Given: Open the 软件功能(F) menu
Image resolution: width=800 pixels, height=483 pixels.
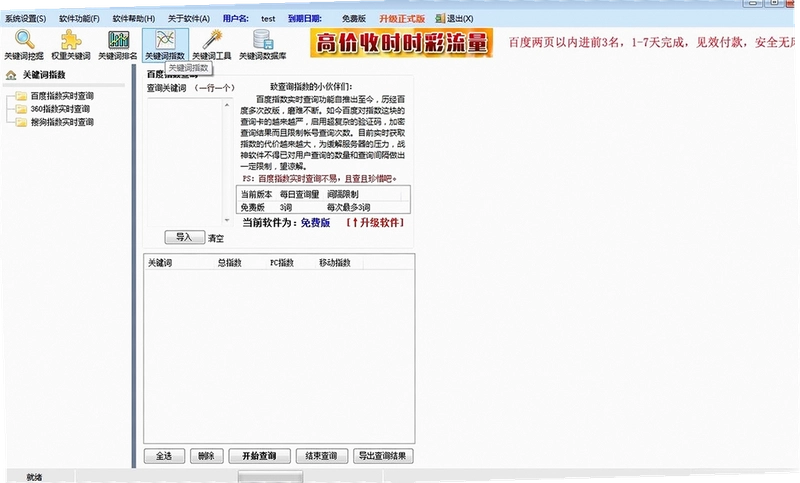Looking at the screenshot, I should click(x=79, y=18).
